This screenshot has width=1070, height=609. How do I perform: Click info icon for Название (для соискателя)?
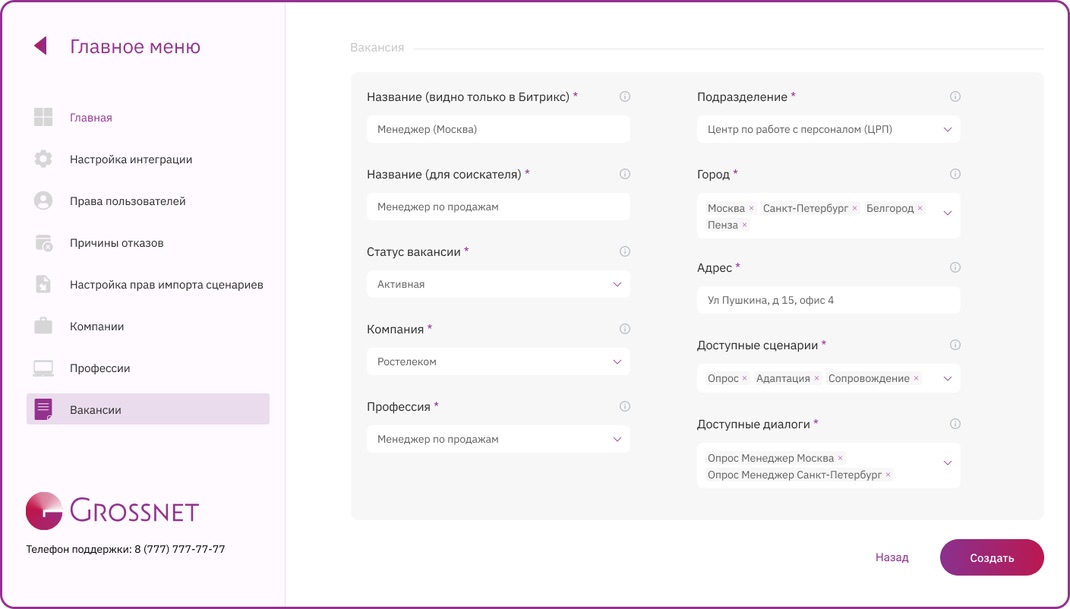coord(624,174)
